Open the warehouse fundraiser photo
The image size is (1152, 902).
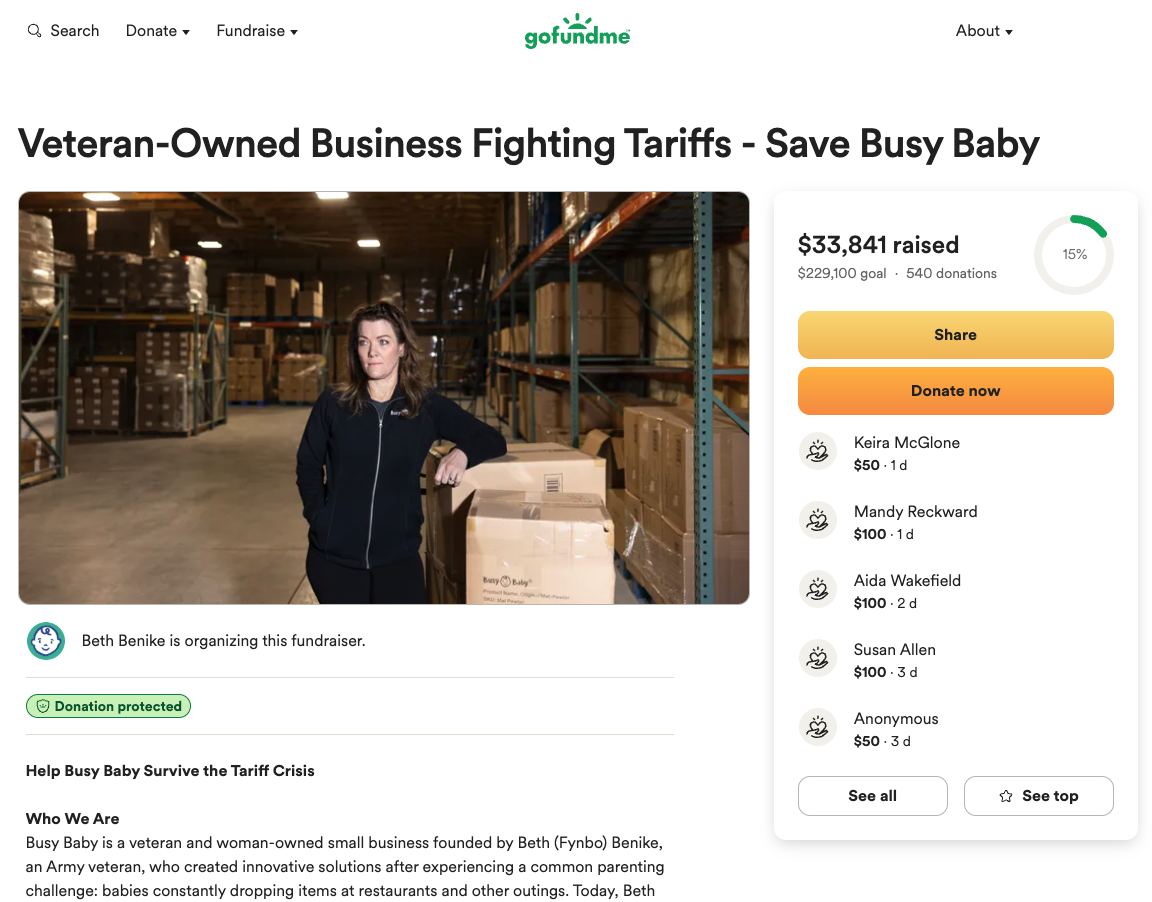coord(384,398)
